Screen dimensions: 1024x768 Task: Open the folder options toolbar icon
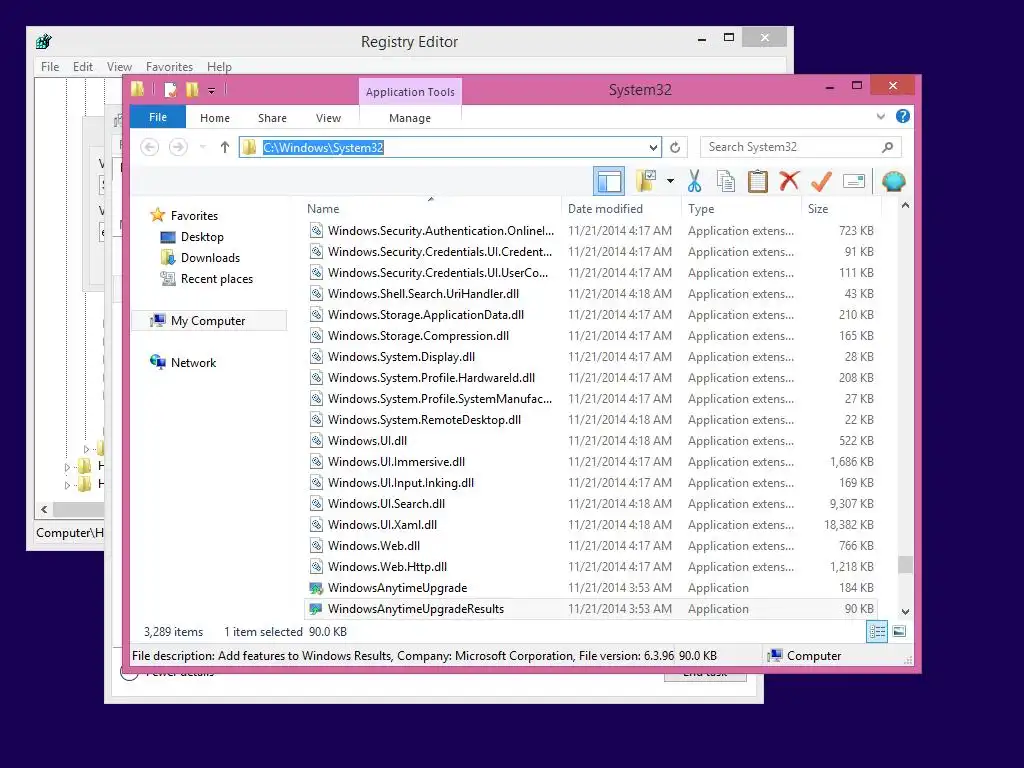[646, 181]
